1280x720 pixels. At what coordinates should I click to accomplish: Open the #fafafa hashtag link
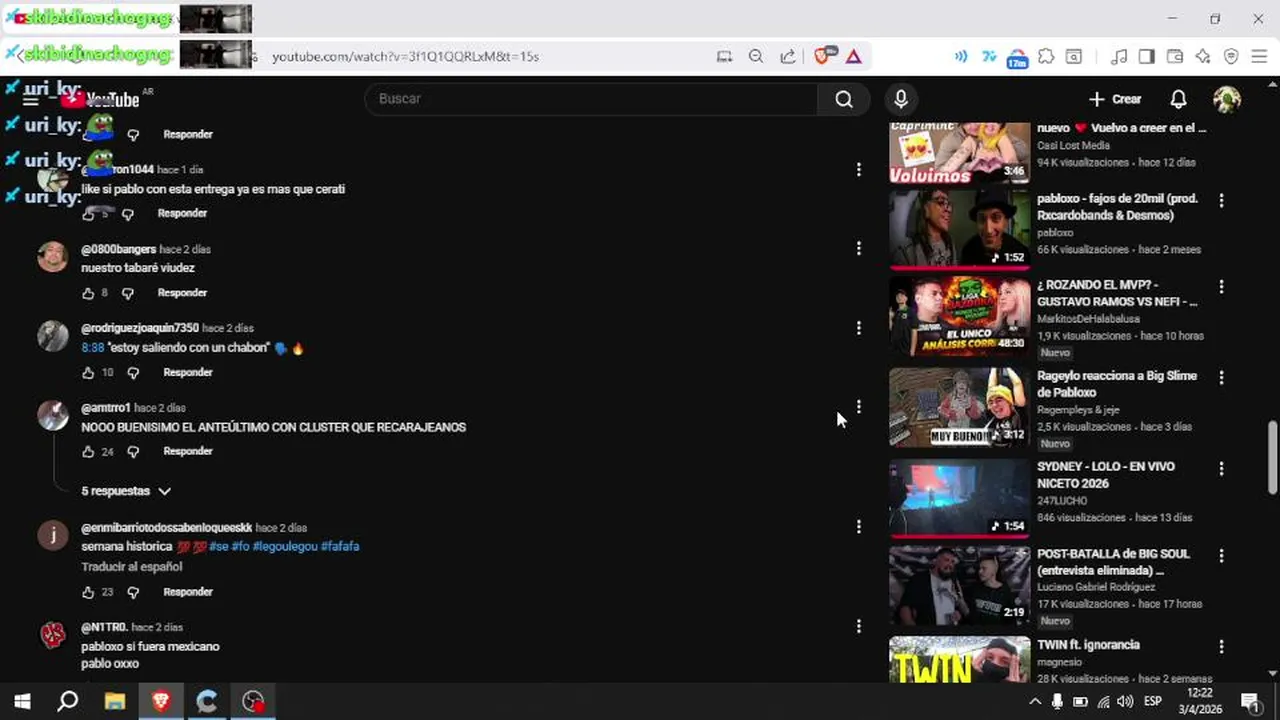click(340, 546)
